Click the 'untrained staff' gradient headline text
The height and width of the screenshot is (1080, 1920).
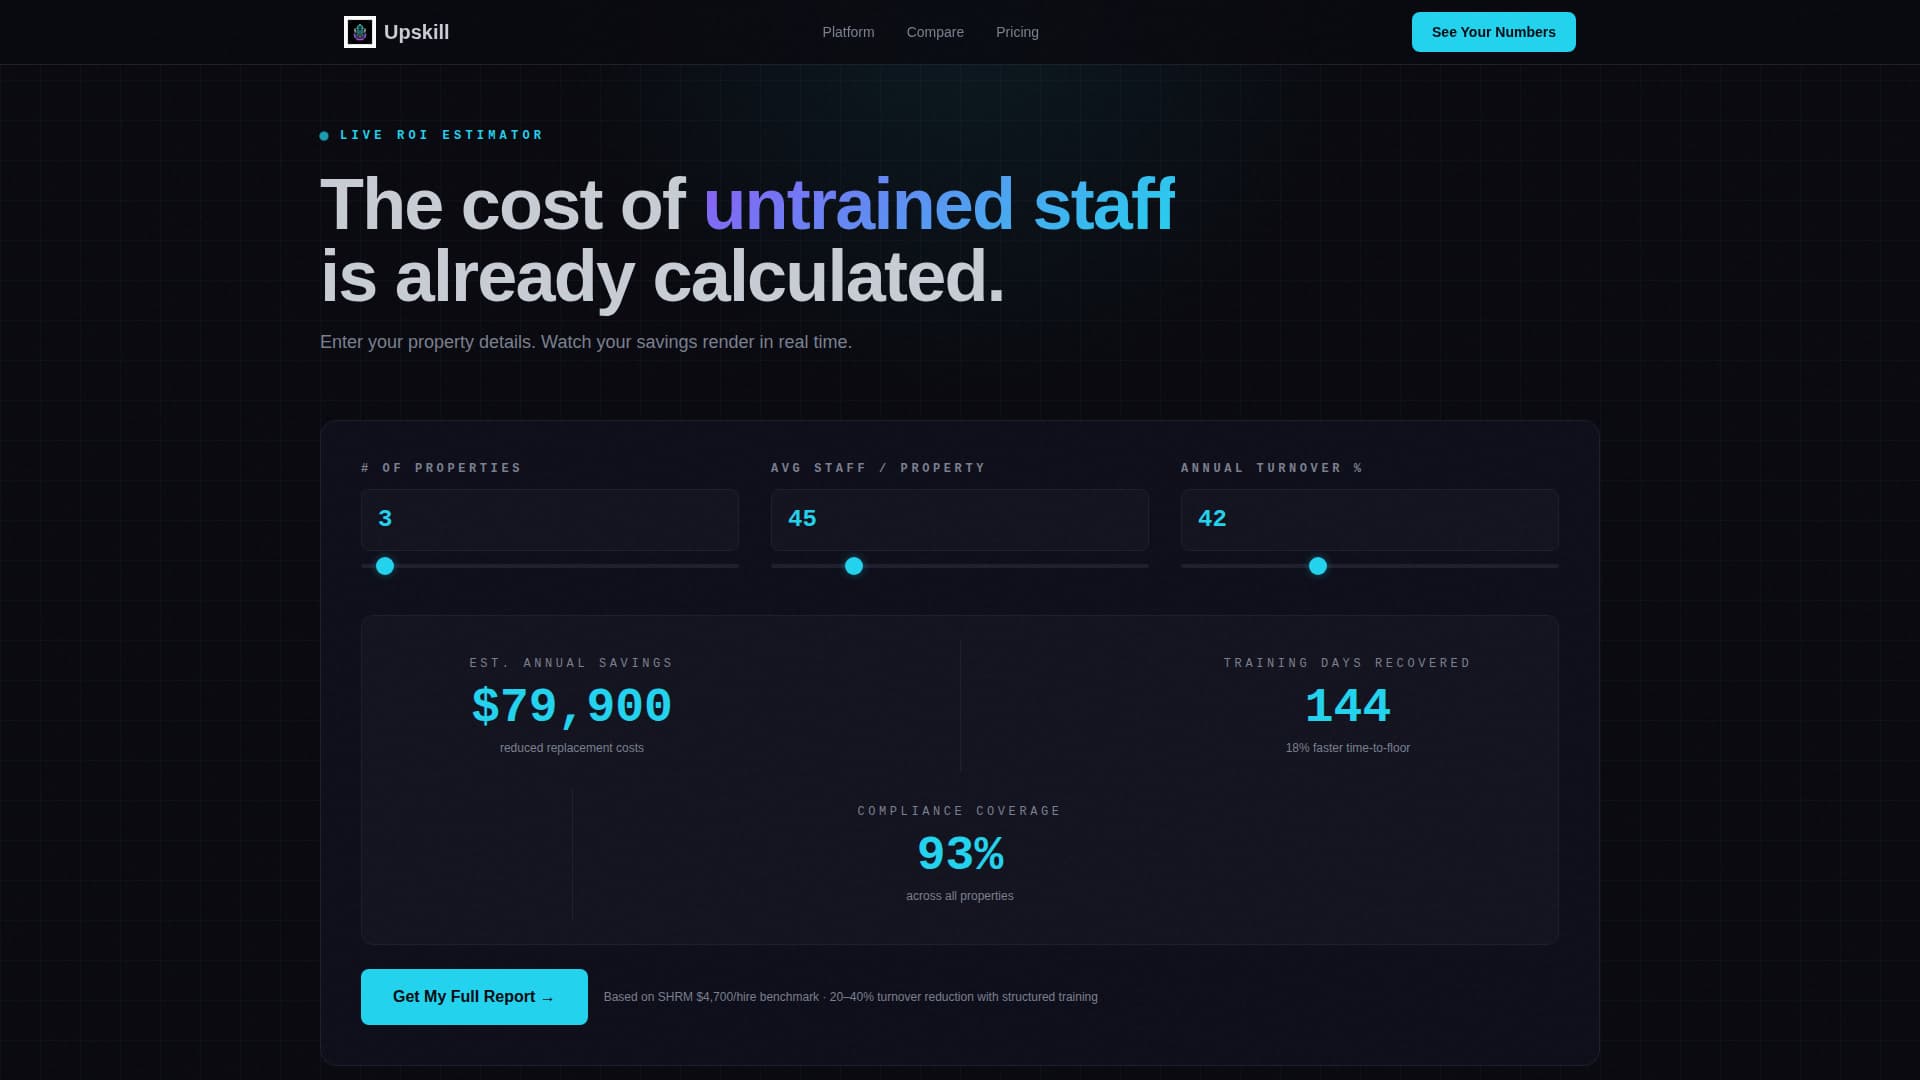939,205
